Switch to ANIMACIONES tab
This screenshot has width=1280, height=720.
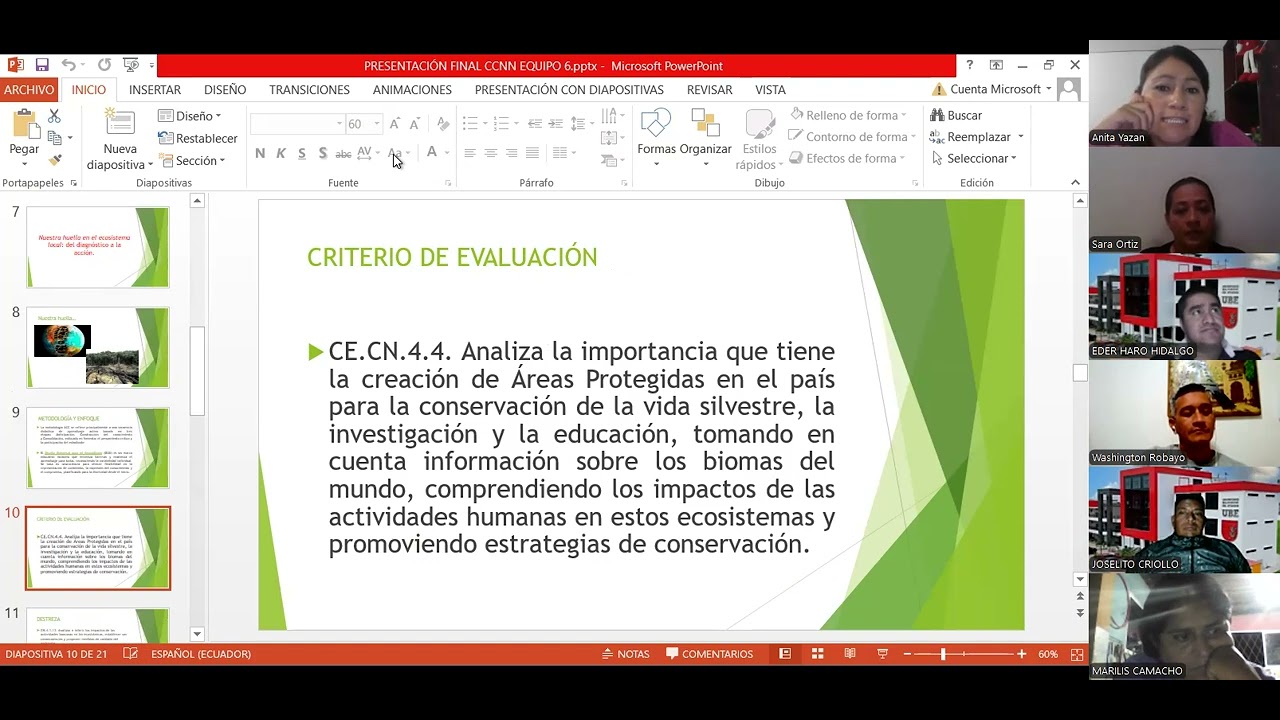[412, 89]
